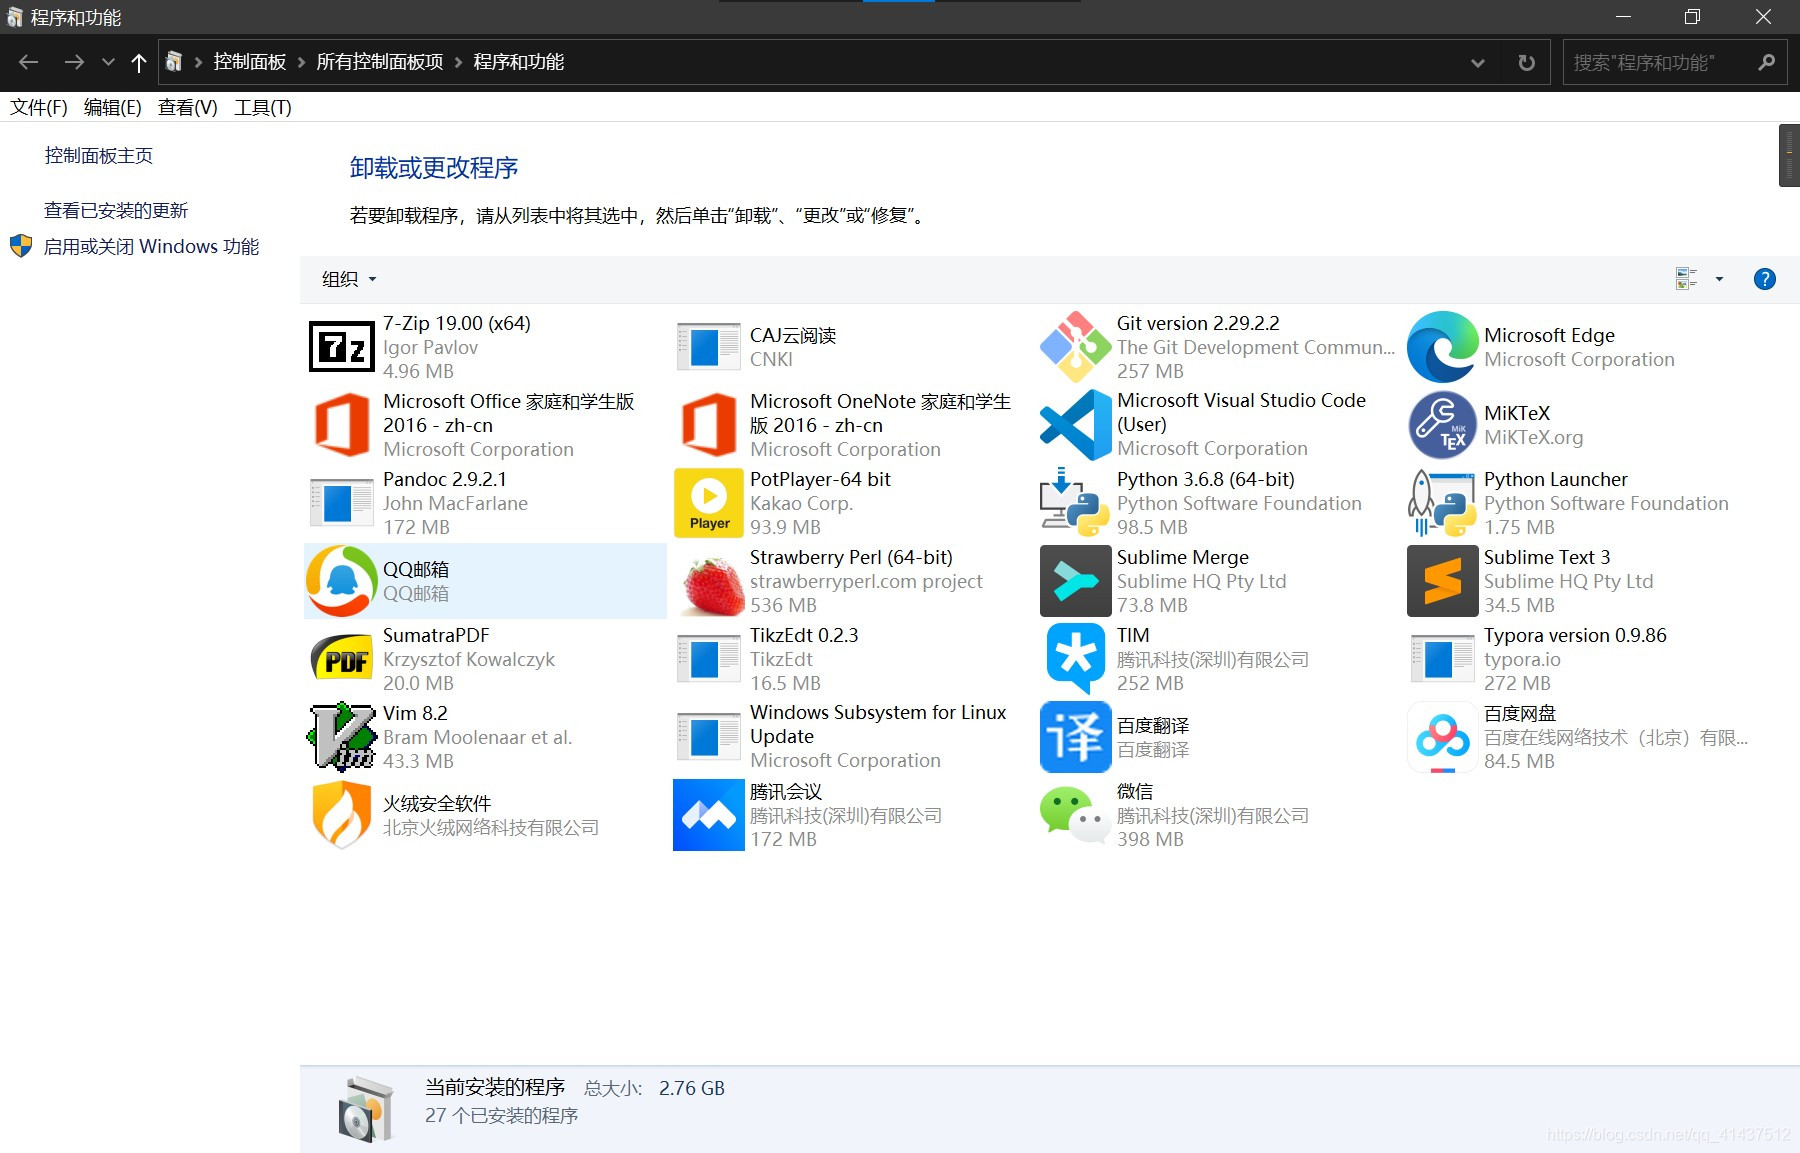Open 查看已安装的更新 link
This screenshot has height=1153, width=1800.
[116, 210]
